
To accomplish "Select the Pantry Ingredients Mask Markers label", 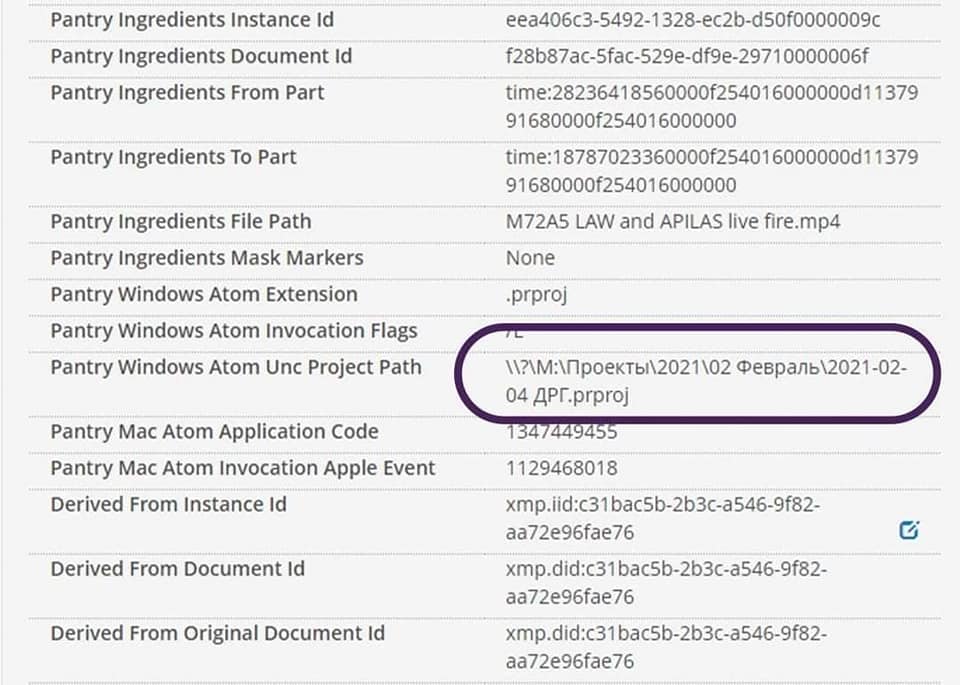I will point(207,258).
